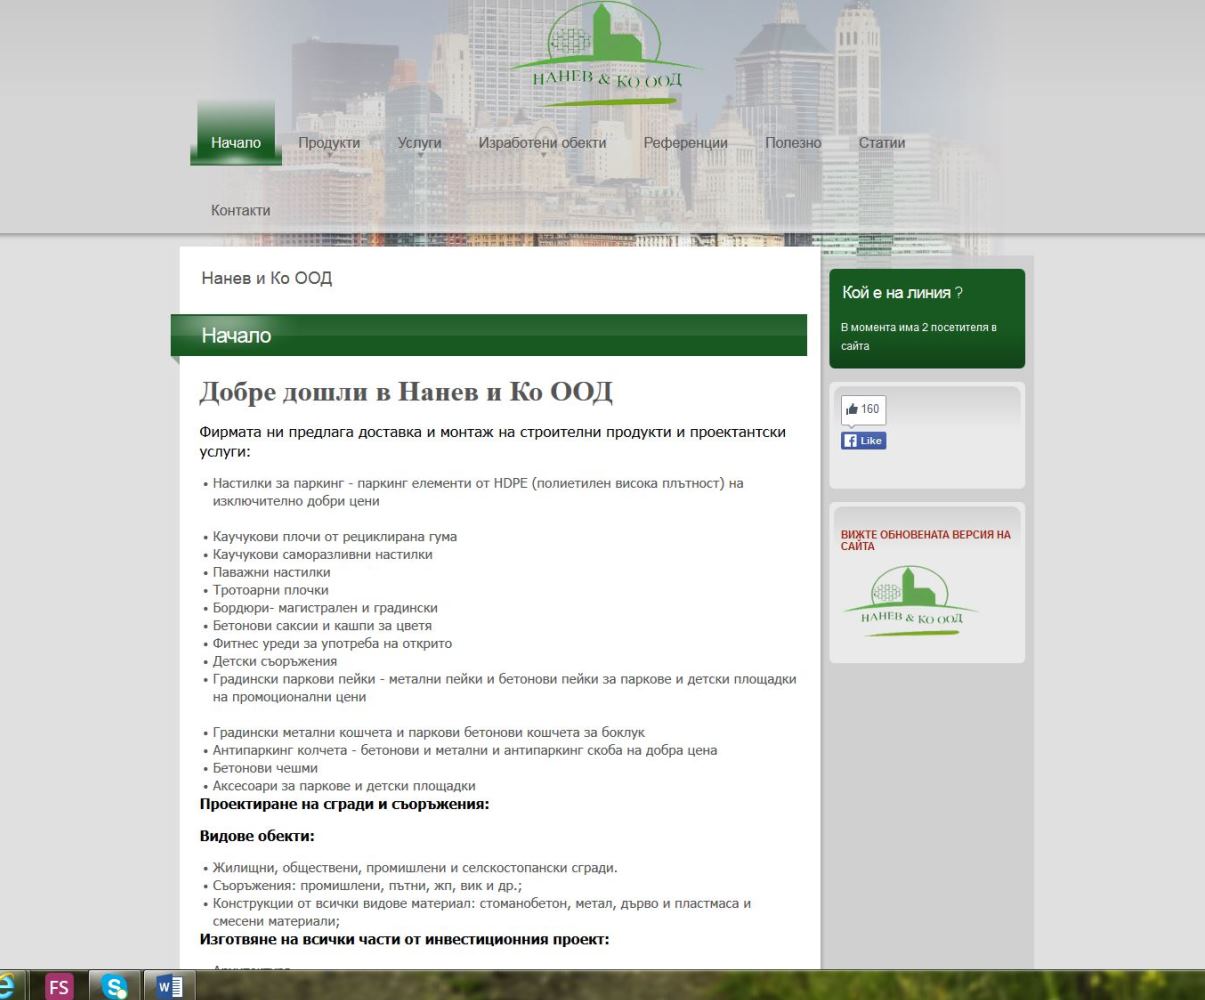Click Каучукови саморазливни настилки item

(x=323, y=555)
